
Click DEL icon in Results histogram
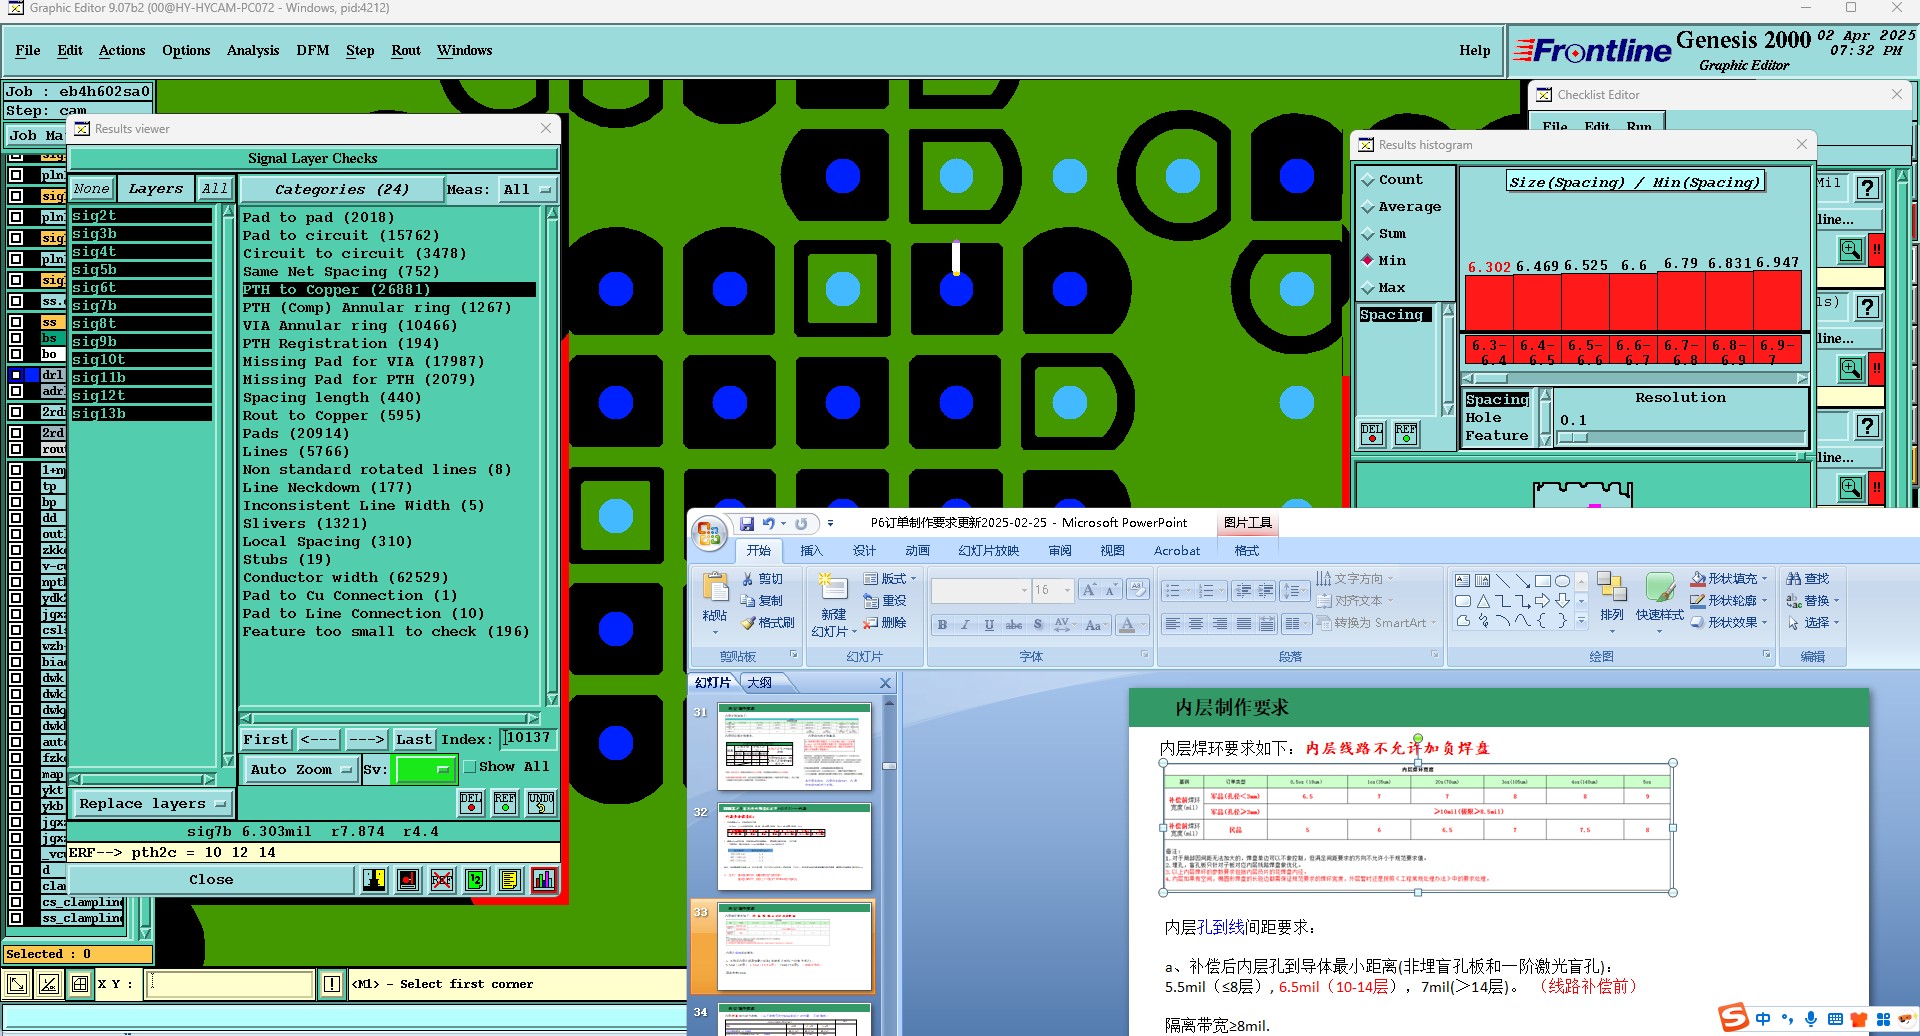1372,434
